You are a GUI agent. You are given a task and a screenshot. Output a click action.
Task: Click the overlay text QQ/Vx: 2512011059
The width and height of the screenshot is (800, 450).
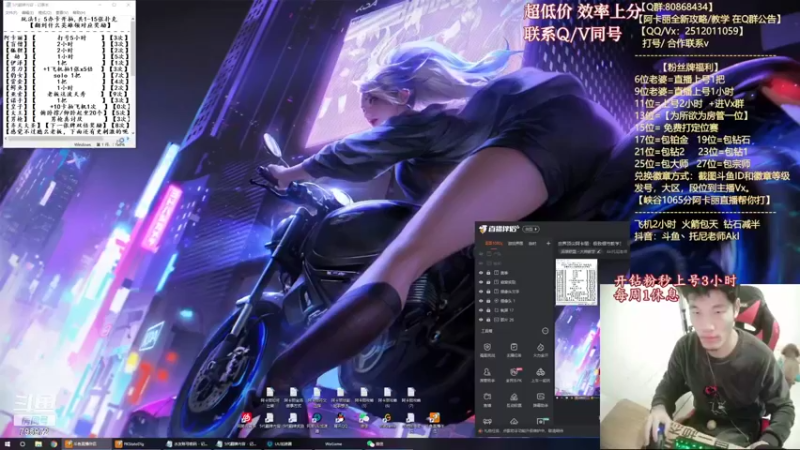tap(691, 31)
